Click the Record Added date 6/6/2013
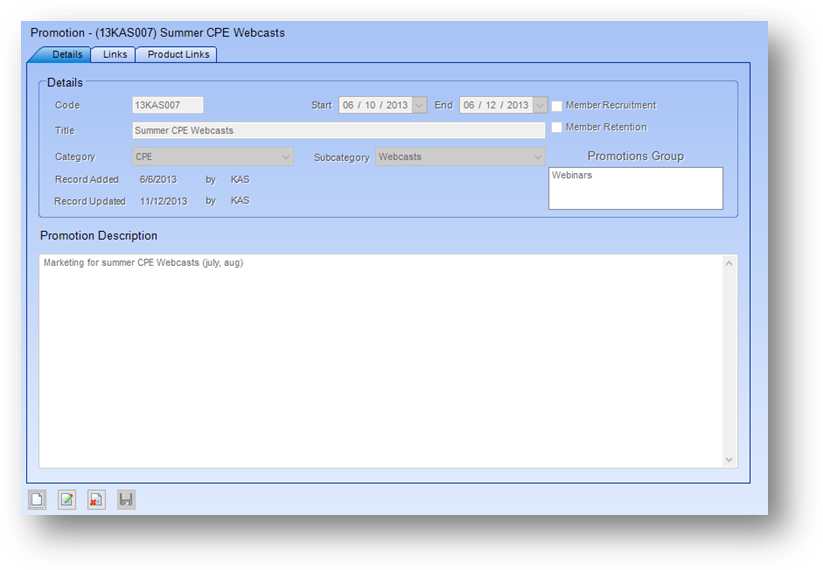823x570 pixels. point(158,180)
